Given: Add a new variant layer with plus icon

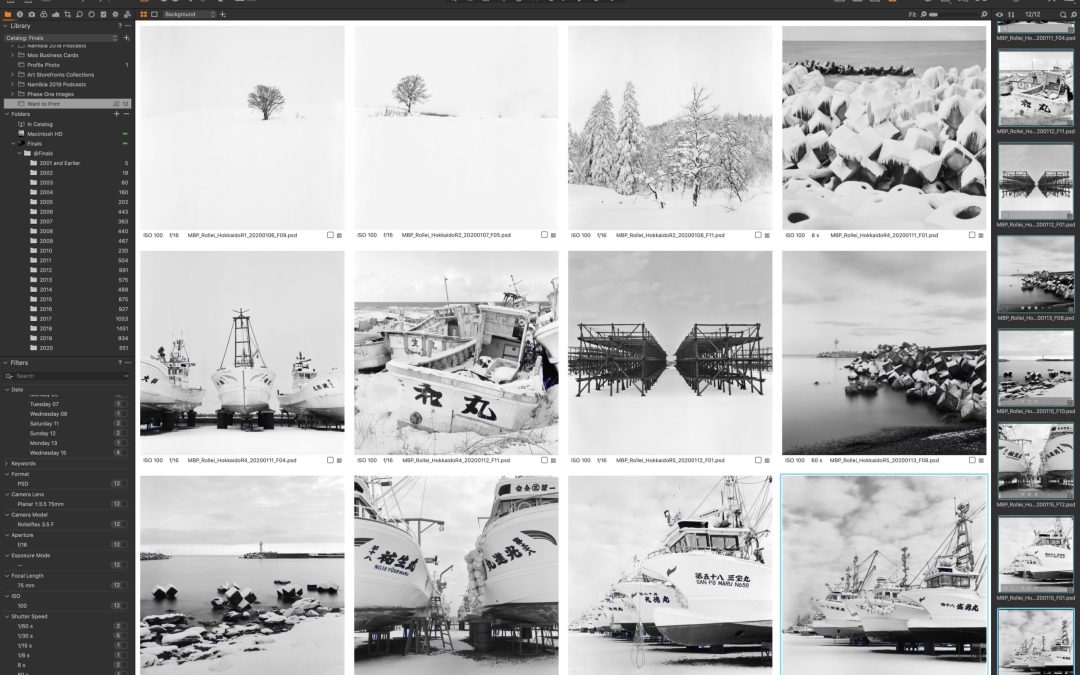Looking at the screenshot, I should coord(222,14).
